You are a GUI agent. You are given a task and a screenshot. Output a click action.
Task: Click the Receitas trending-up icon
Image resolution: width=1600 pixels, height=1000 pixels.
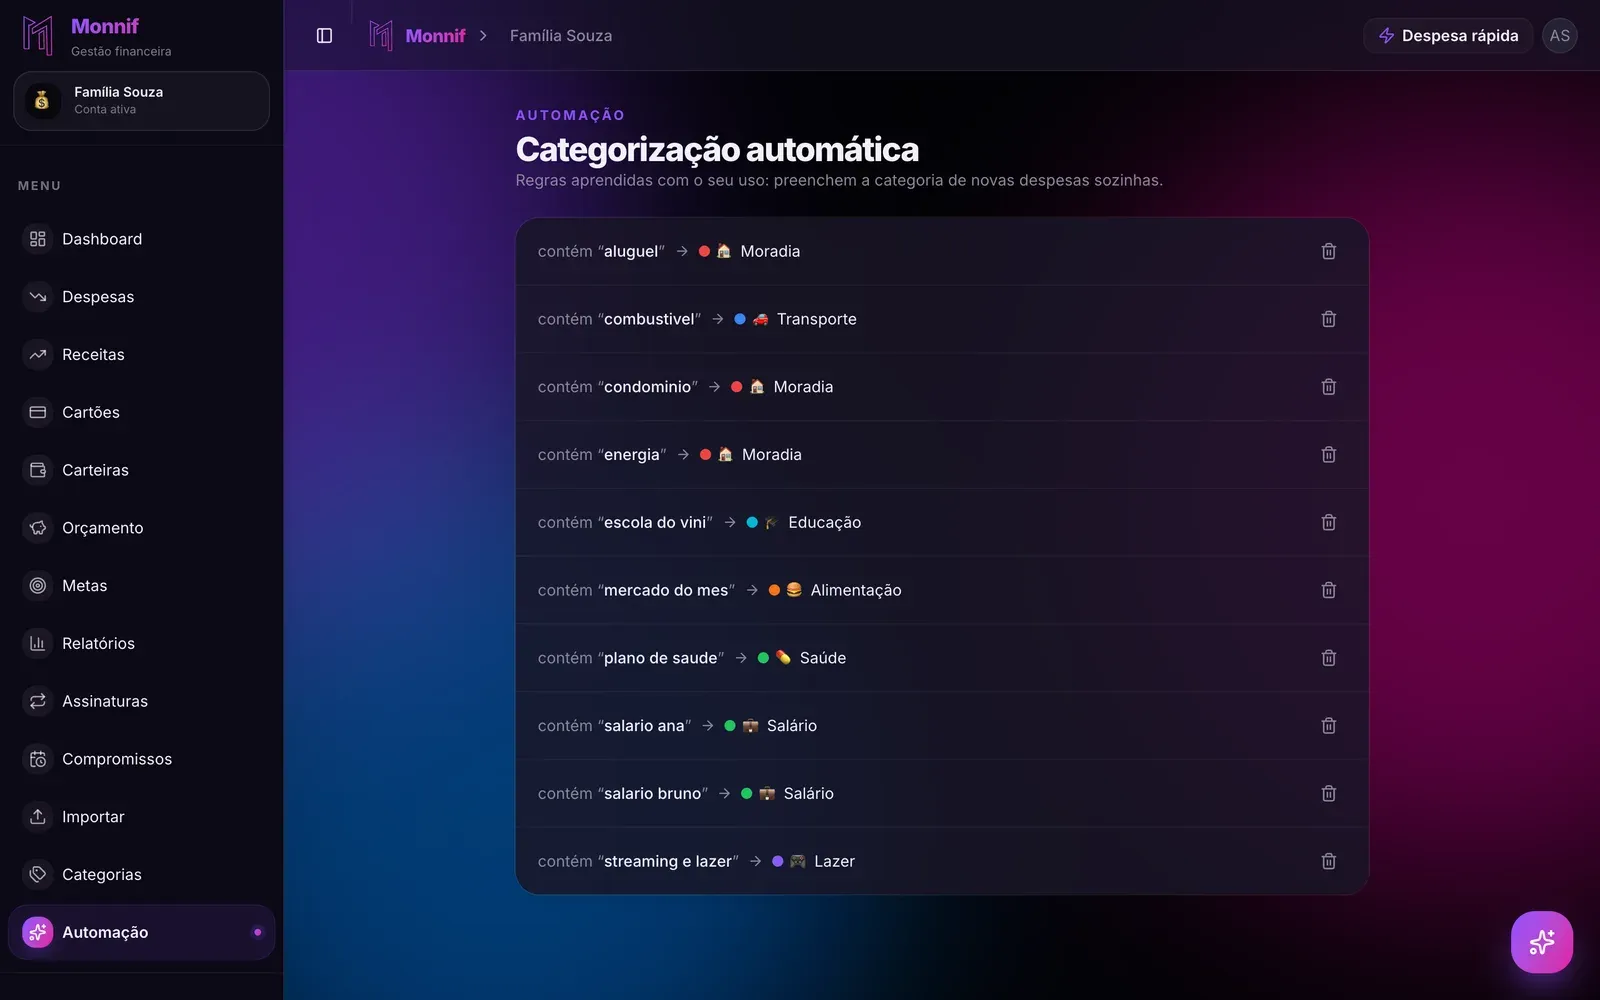pyautogui.click(x=38, y=354)
